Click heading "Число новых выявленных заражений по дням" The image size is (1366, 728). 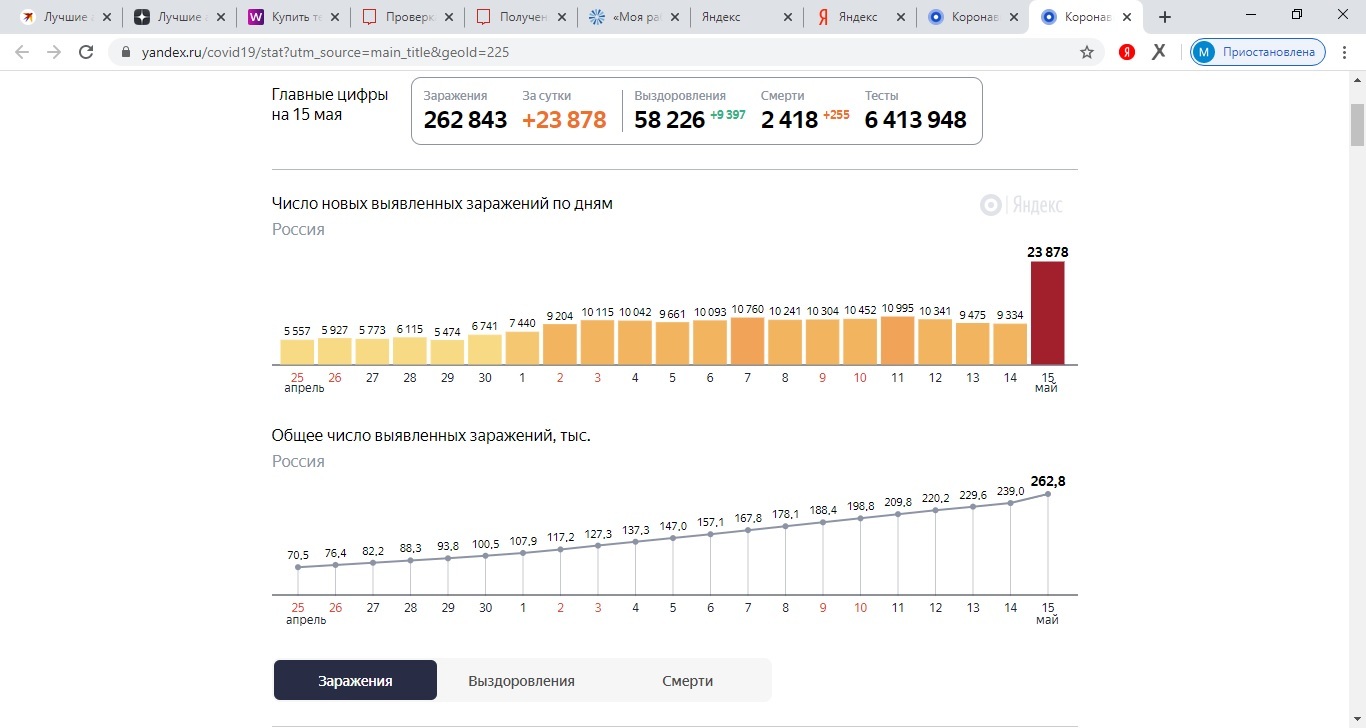[442, 204]
